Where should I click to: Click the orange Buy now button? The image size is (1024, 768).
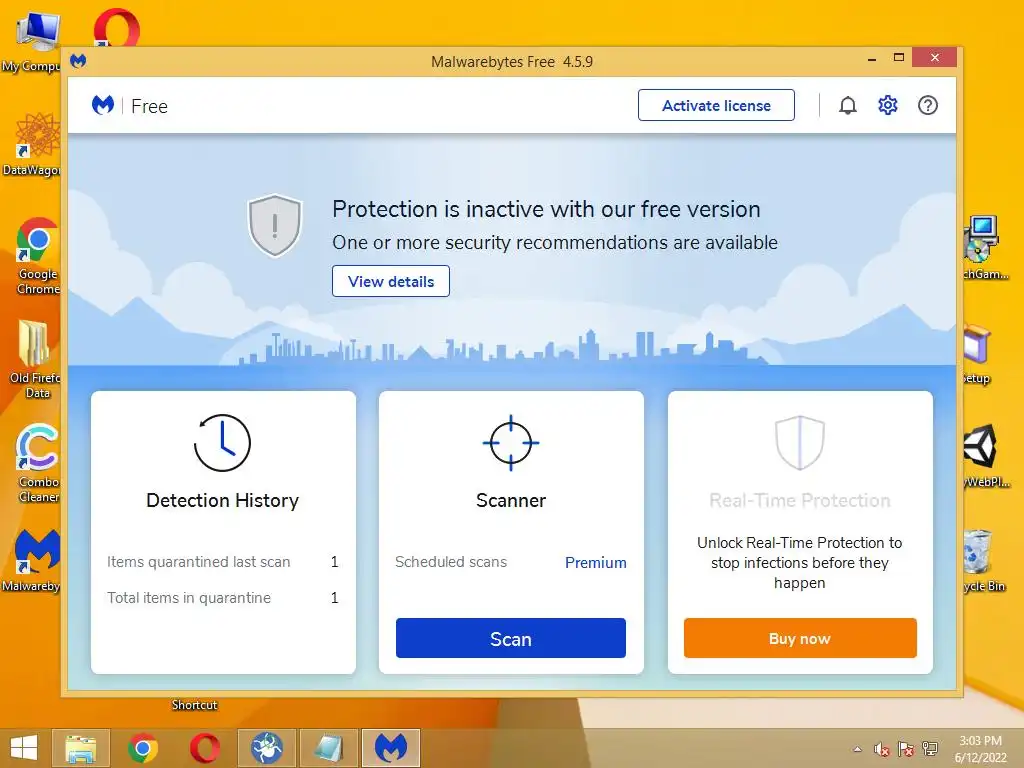(800, 638)
